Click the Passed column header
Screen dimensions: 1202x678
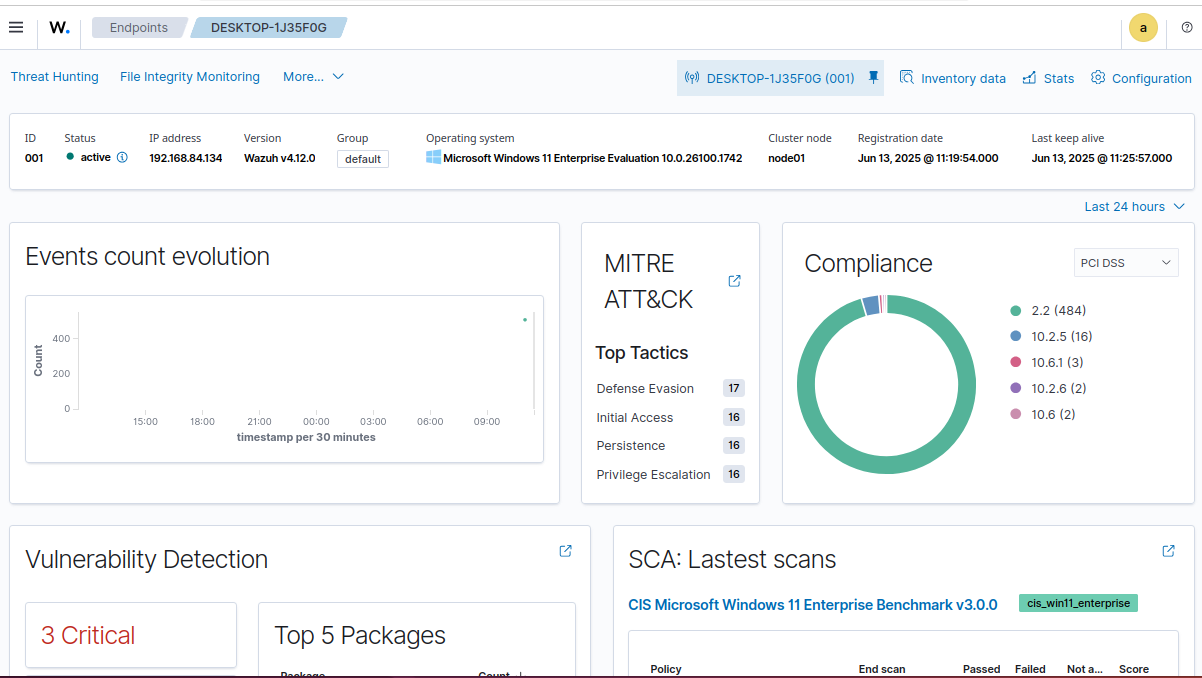tap(982, 669)
